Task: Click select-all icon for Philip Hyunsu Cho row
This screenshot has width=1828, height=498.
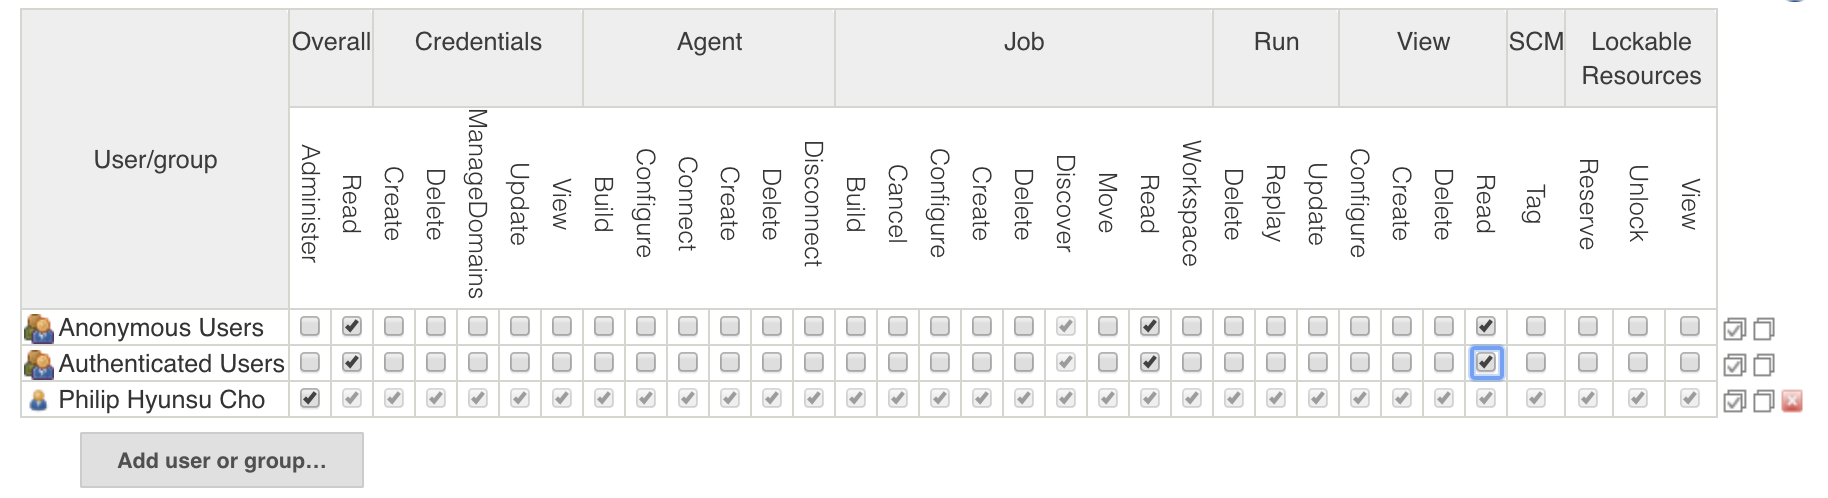Action: click(1734, 401)
